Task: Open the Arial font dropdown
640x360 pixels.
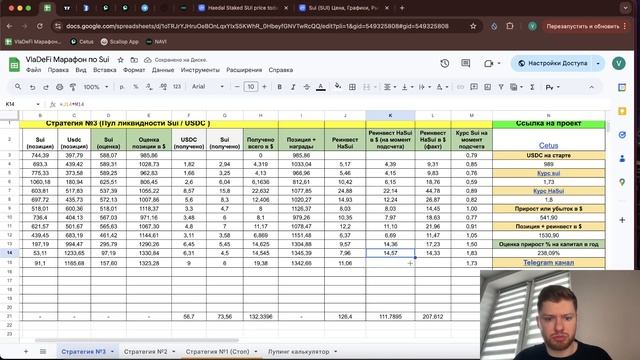Action: (x=208, y=87)
